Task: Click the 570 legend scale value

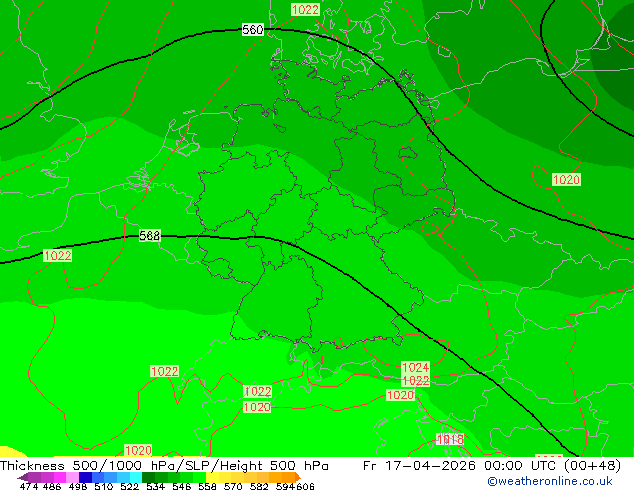Action: tap(233, 486)
